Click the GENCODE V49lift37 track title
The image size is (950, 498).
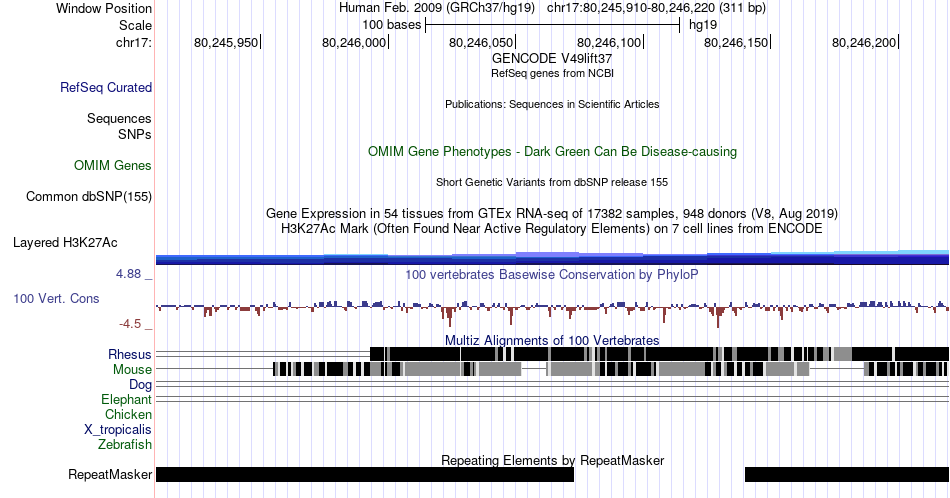click(x=552, y=59)
